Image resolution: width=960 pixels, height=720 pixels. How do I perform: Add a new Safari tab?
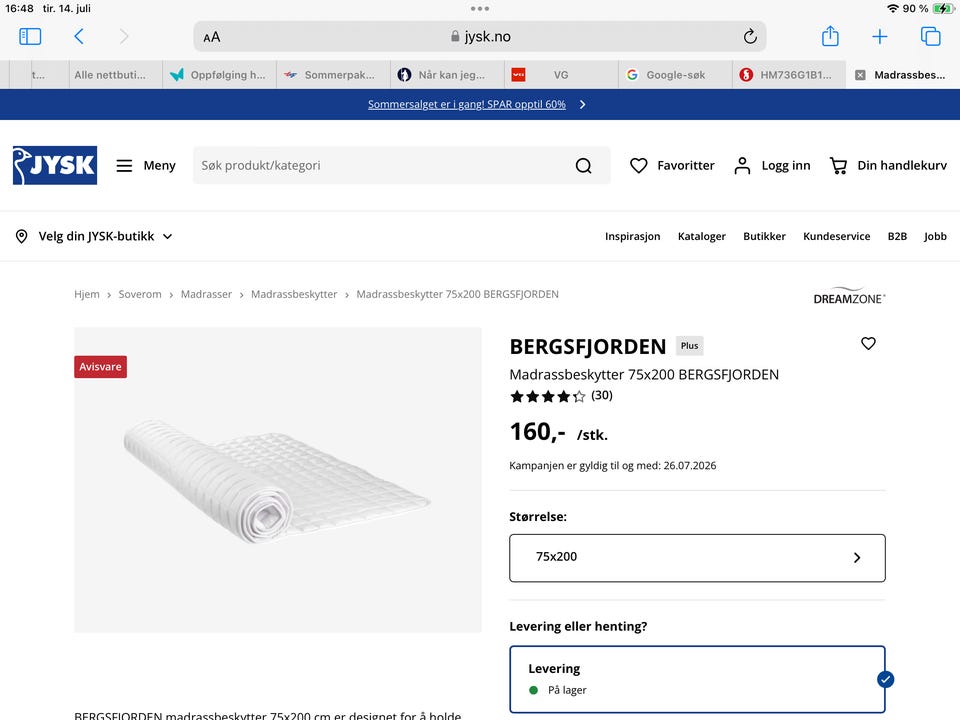879,37
